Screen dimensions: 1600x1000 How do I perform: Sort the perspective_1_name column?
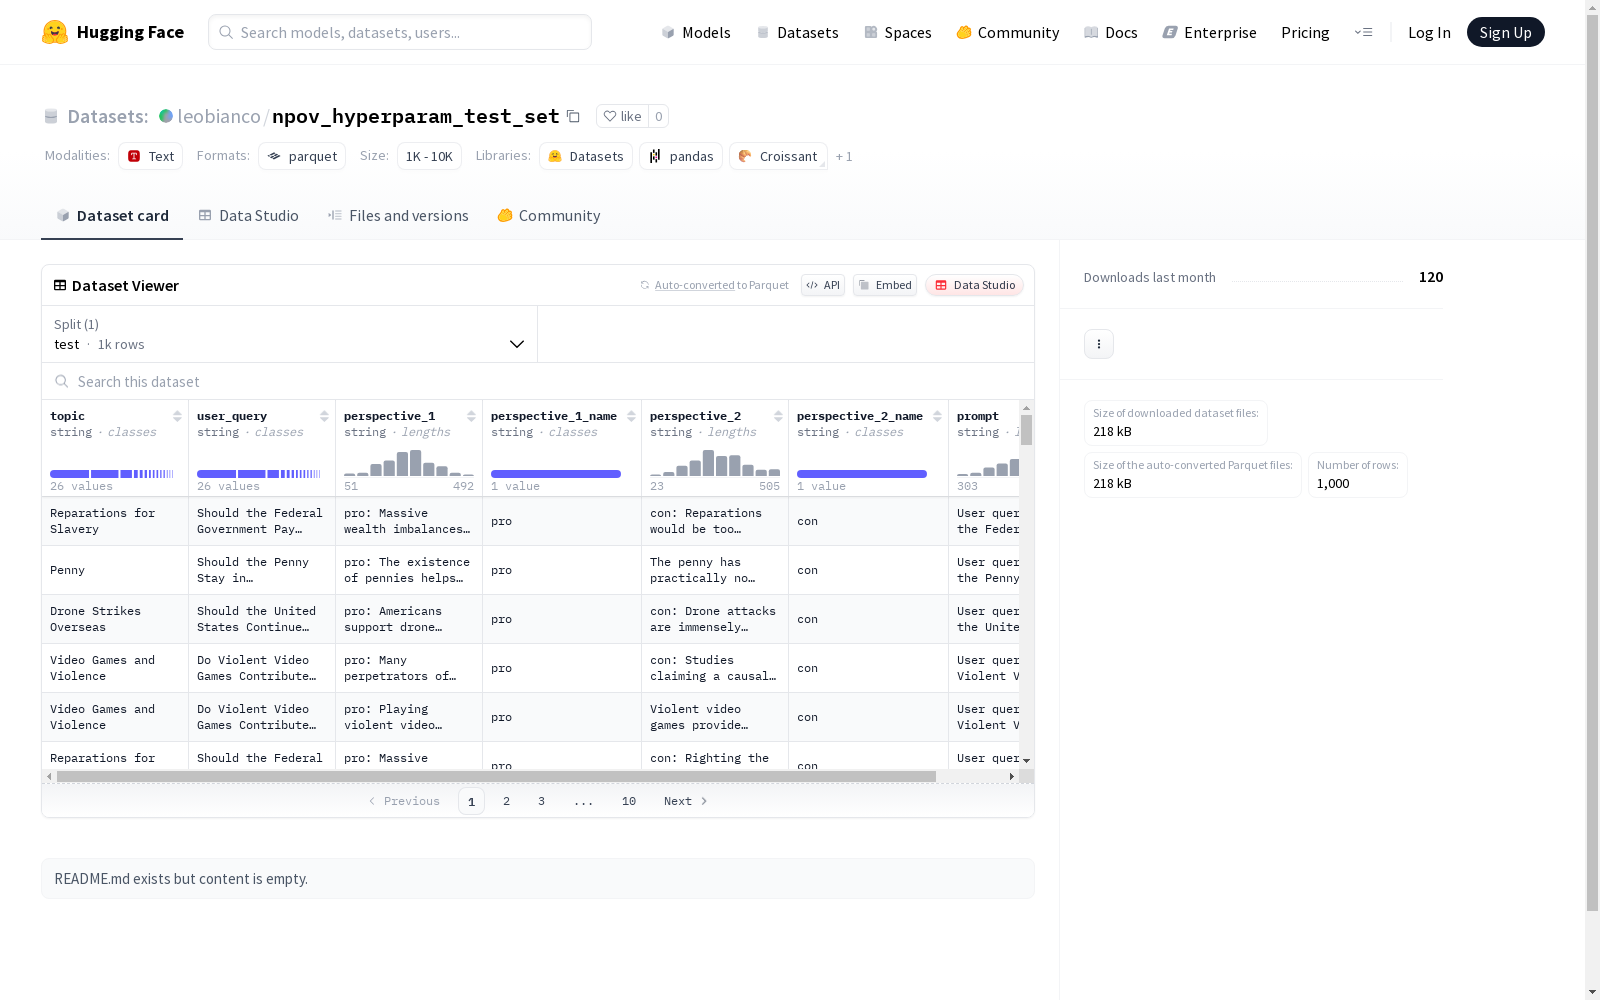pos(631,416)
